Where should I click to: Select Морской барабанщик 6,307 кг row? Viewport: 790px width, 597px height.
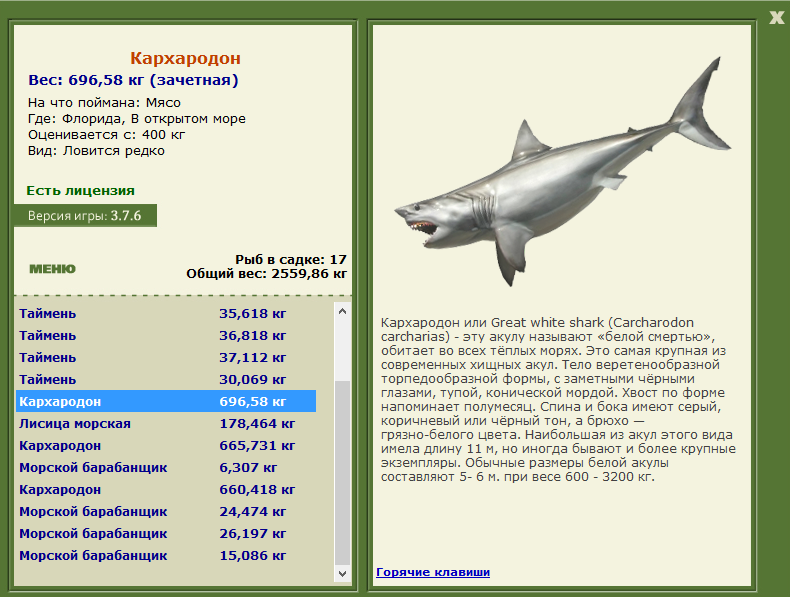(x=166, y=468)
